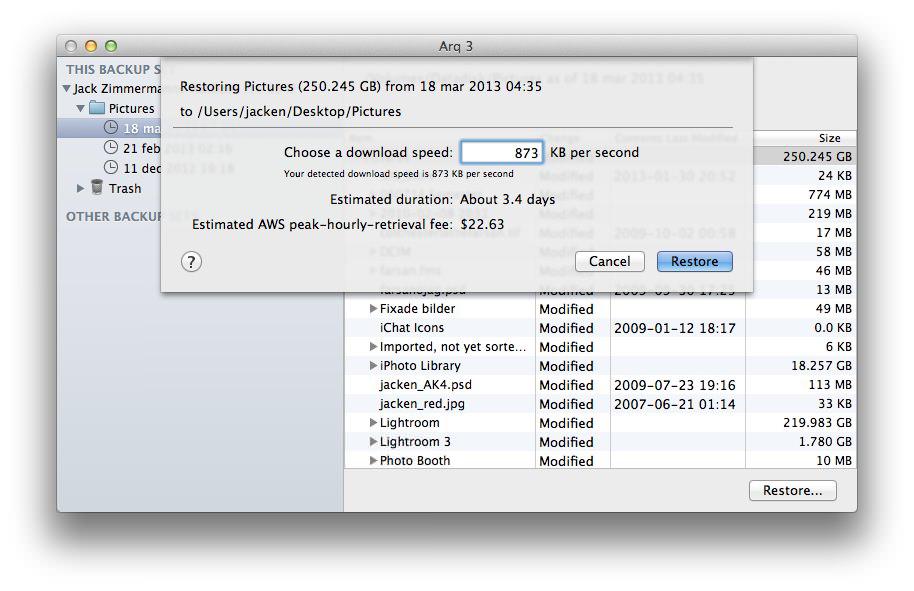Click the help question mark button

click(191, 262)
